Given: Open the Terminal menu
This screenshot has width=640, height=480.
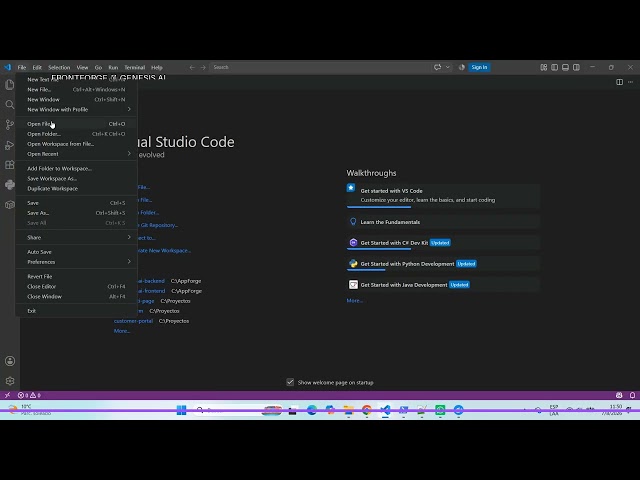Looking at the screenshot, I should point(135,67).
